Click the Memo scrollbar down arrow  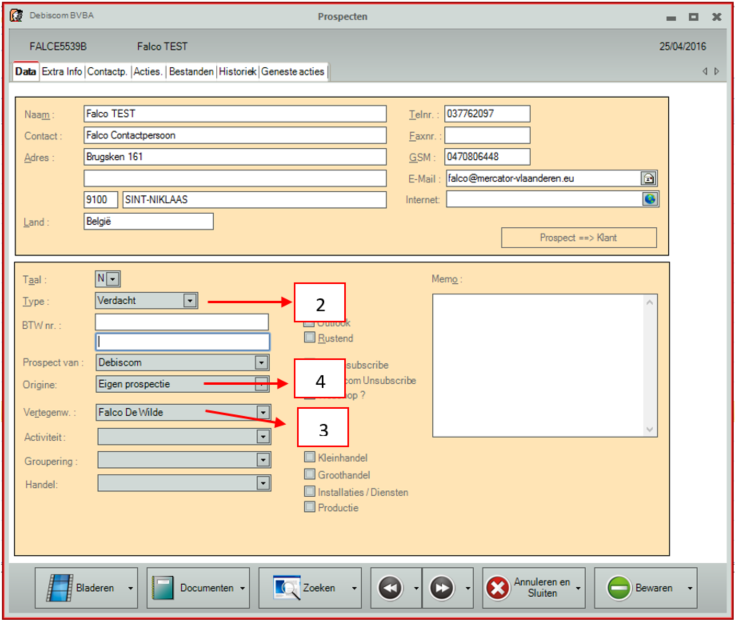(651, 428)
